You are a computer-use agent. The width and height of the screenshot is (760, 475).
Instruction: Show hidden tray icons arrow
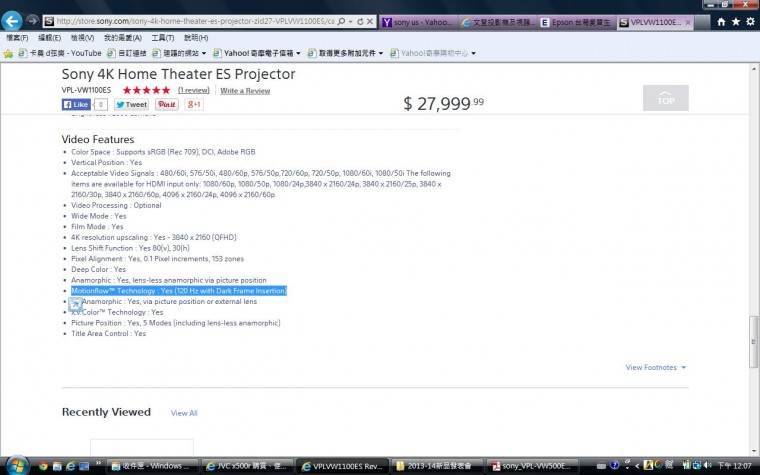click(x=637, y=466)
